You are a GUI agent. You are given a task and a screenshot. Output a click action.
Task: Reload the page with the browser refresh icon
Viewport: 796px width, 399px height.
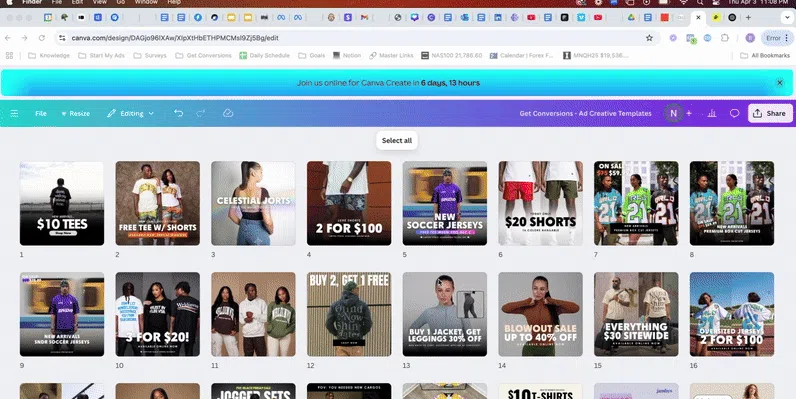coord(42,38)
